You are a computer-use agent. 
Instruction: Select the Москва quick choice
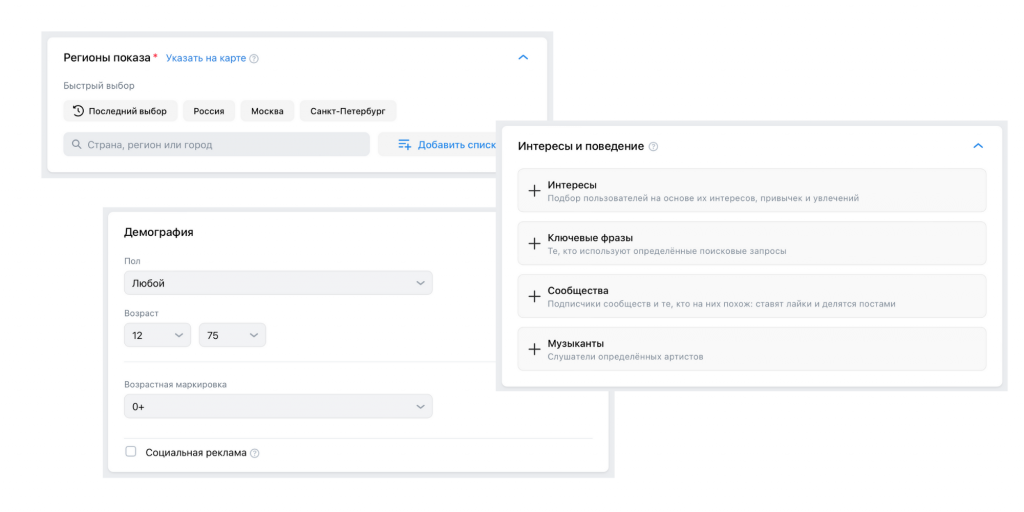tap(267, 111)
